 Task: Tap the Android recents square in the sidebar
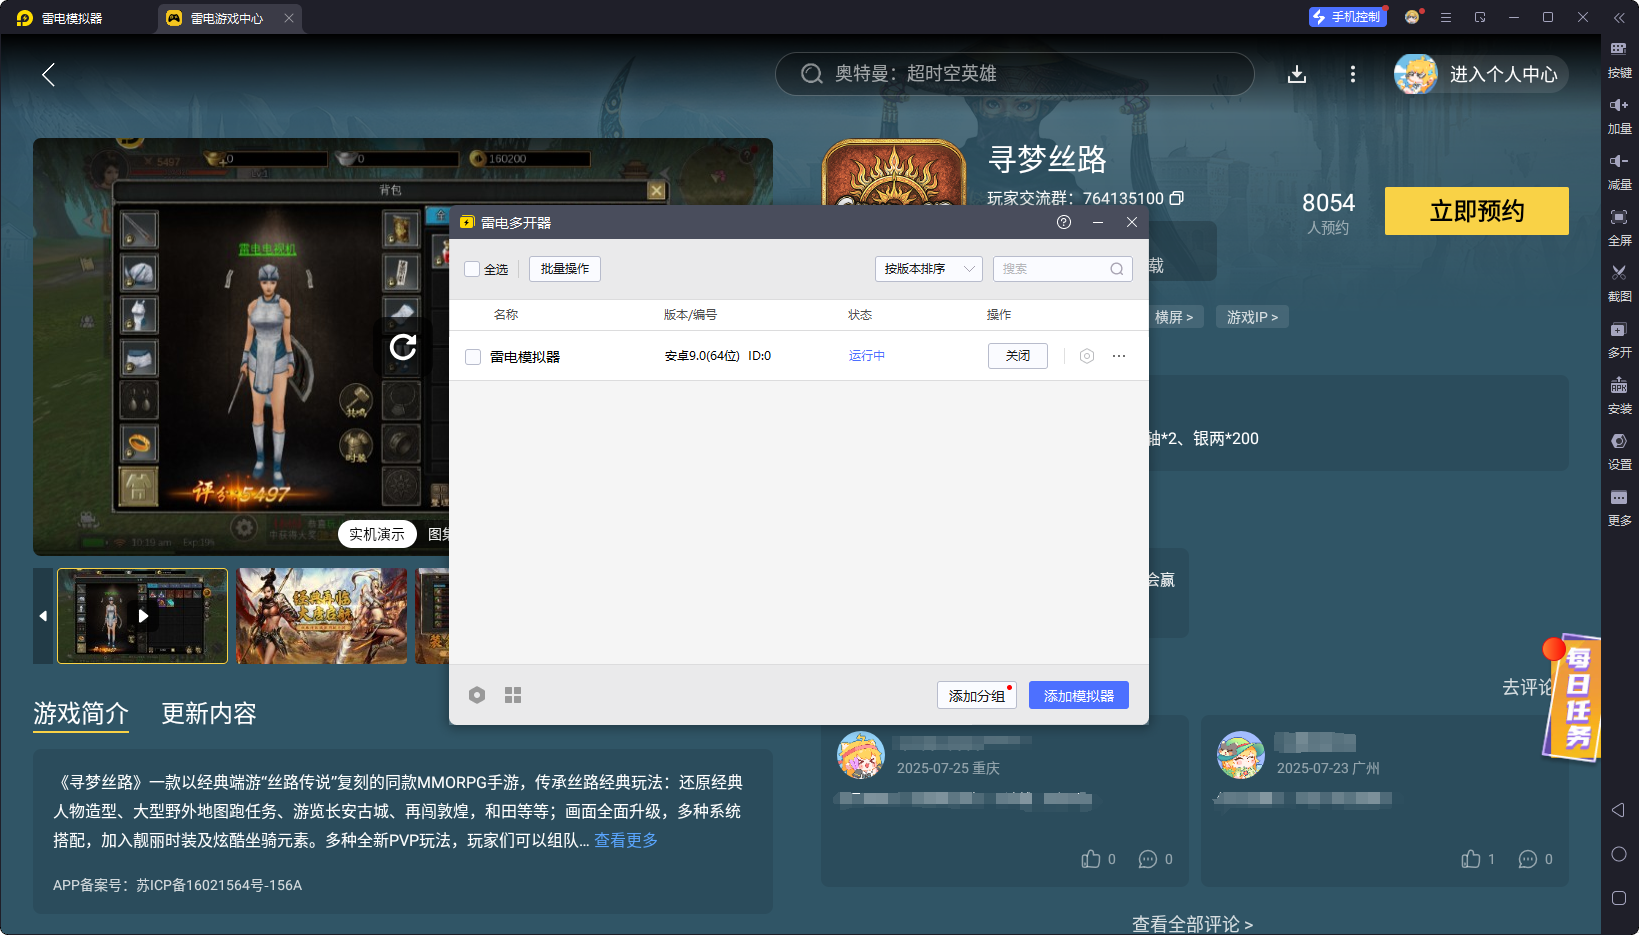pos(1619,898)
